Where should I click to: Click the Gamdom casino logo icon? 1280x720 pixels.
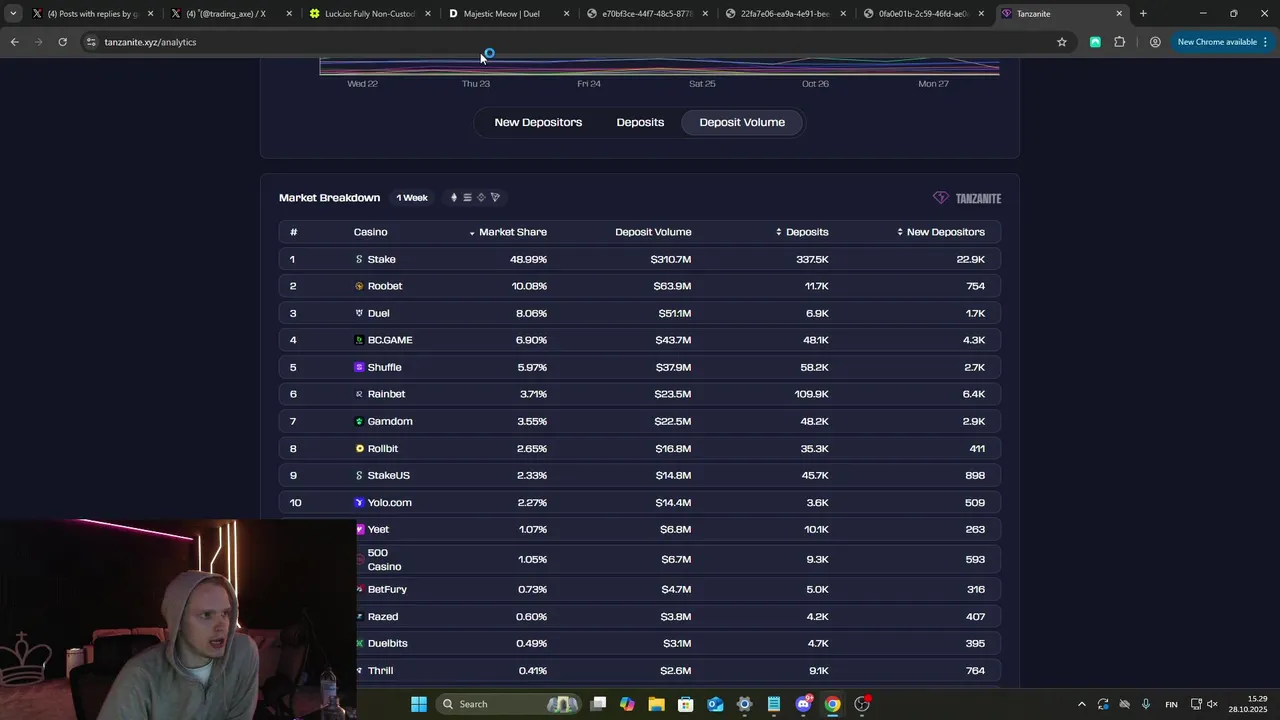pos(359,421)
